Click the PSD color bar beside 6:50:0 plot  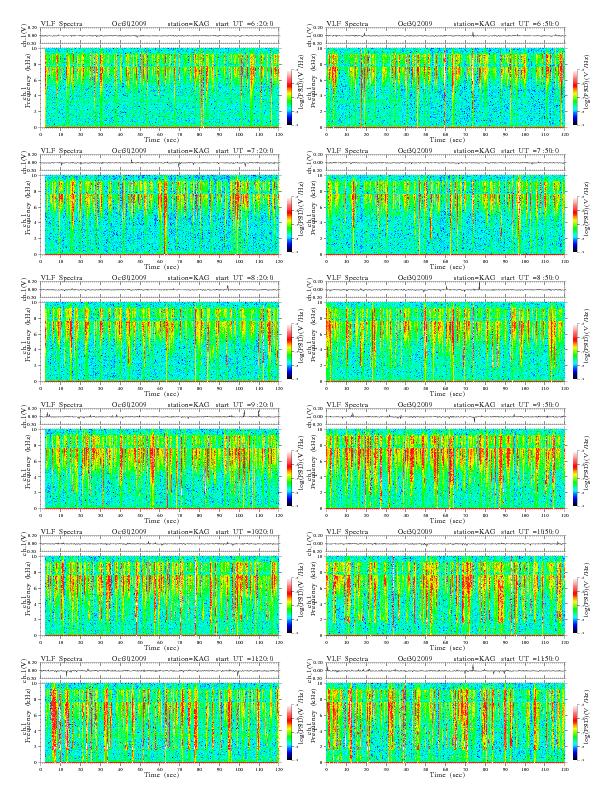pyautogui.click(x=575, y=97)
